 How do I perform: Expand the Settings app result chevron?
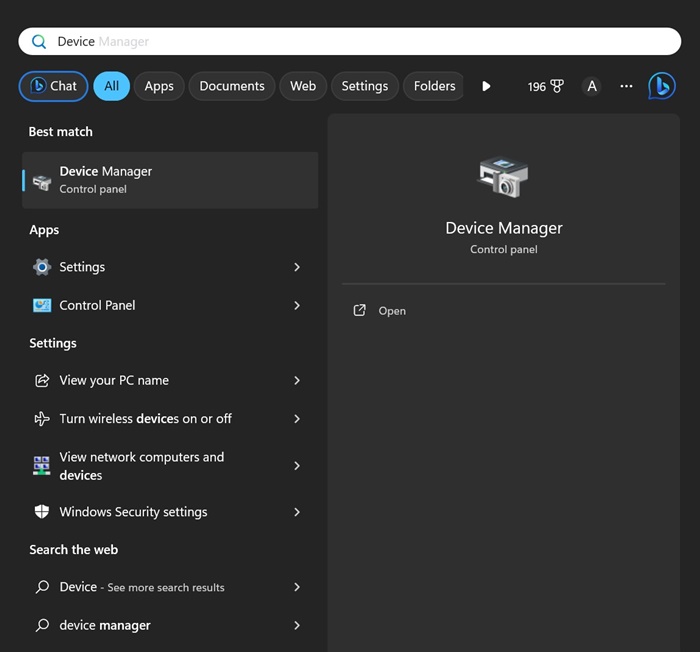point(297,267)
